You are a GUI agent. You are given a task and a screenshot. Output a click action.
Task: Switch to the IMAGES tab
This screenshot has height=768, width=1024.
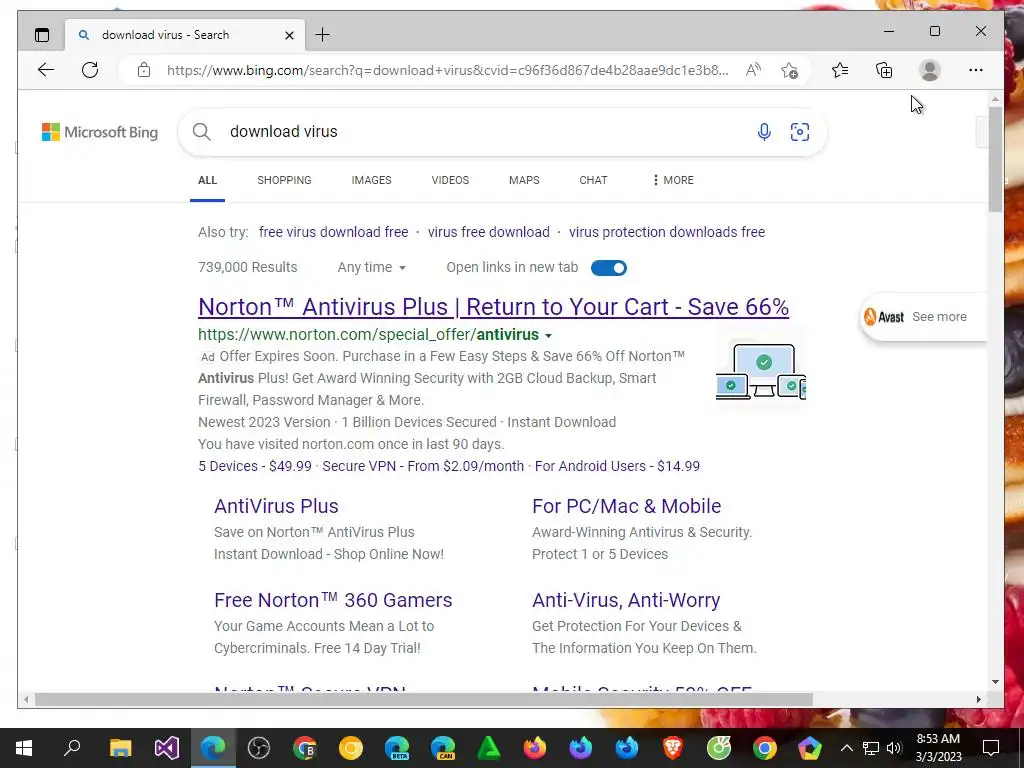(371, 180)
